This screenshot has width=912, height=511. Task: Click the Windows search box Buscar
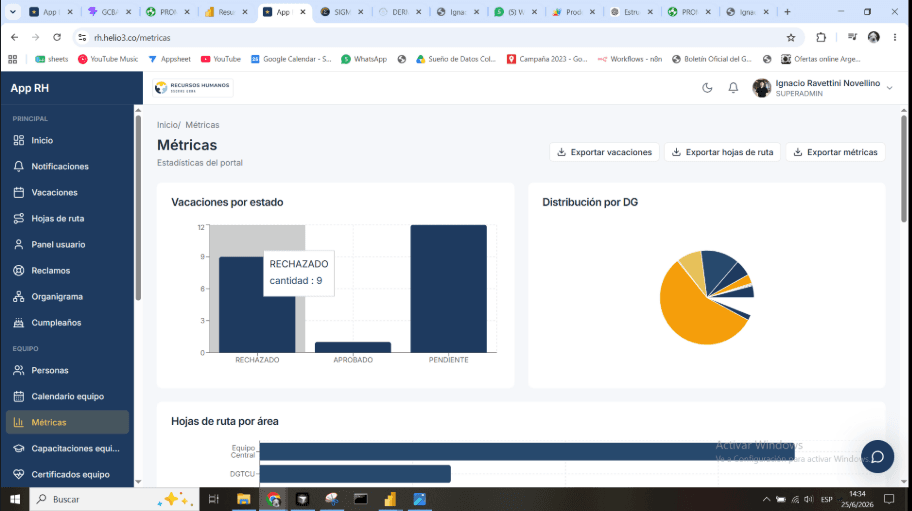click(115, 499)
